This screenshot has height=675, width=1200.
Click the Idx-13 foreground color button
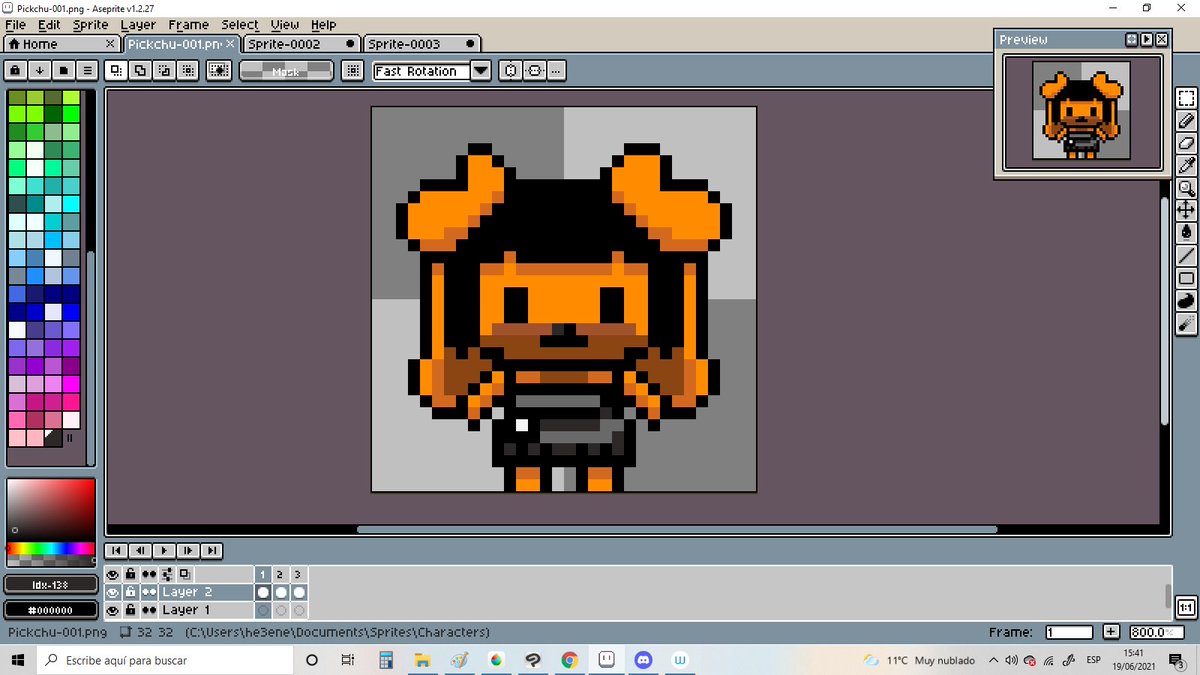click(x=50, y=585)
